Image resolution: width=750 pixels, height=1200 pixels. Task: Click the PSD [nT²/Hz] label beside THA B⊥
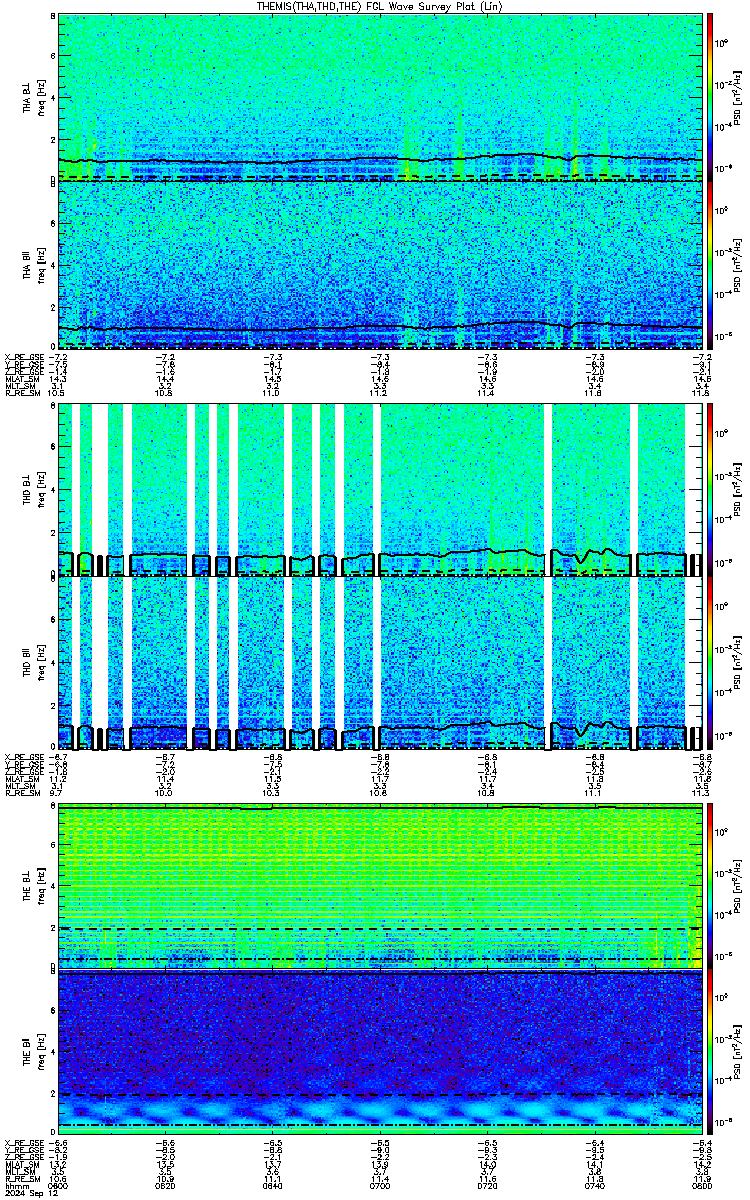point(738,97)
